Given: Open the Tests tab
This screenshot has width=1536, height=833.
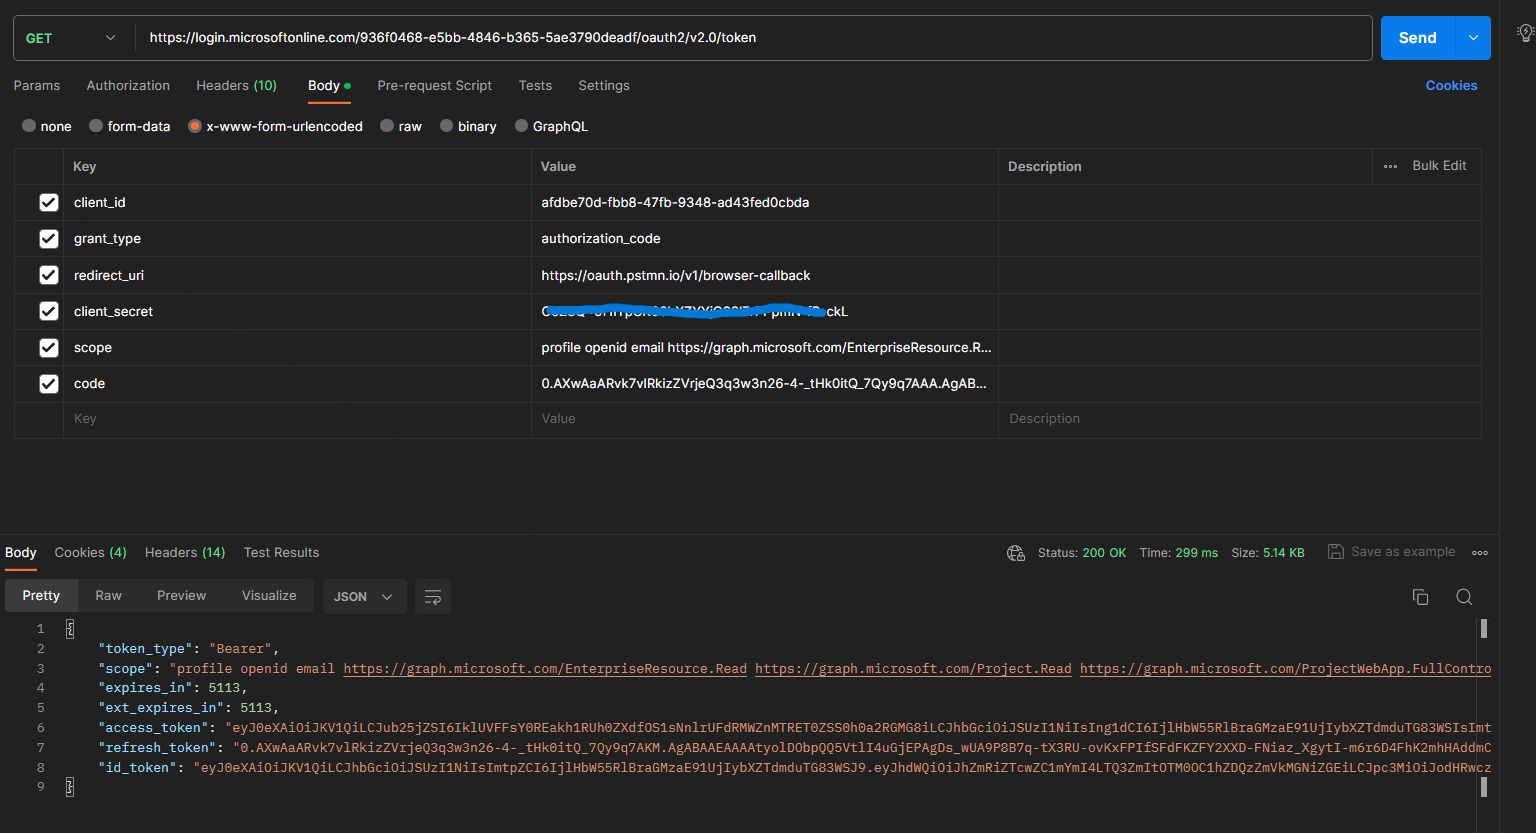Looking at the screenshot, I should pyautogui.click(x=535, y=86).
